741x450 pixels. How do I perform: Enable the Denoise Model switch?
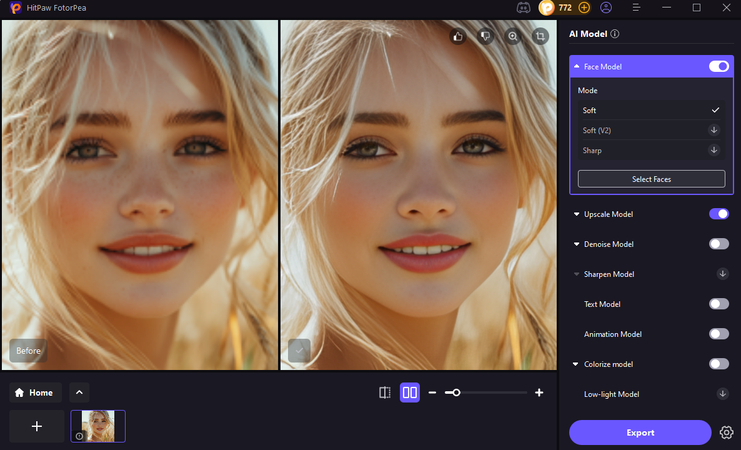point(719,244)
